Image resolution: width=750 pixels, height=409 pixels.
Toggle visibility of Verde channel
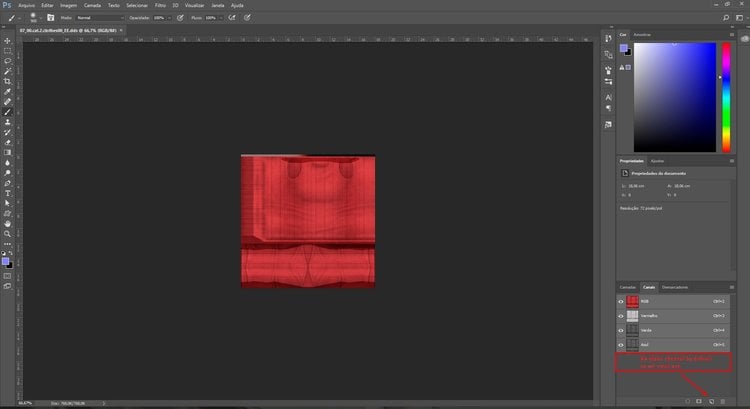(x=621, y=330)
